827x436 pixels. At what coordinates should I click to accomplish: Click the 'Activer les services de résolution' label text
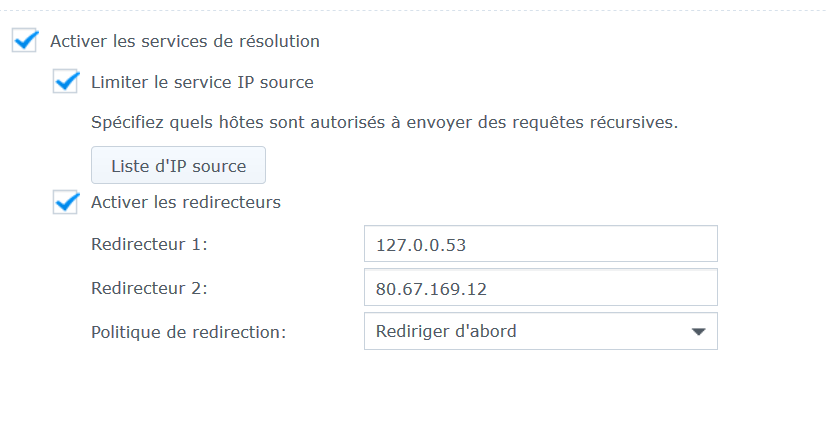[185, 42]
